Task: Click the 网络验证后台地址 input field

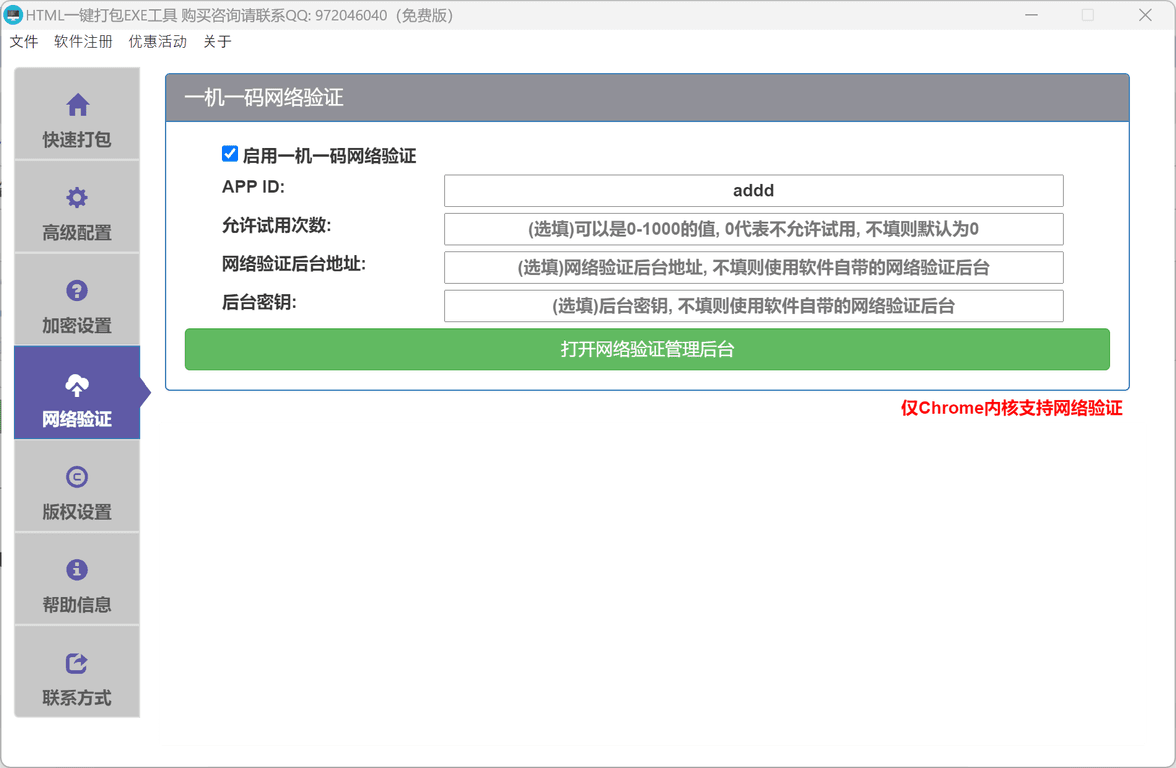Action: (x=753, y=267)
